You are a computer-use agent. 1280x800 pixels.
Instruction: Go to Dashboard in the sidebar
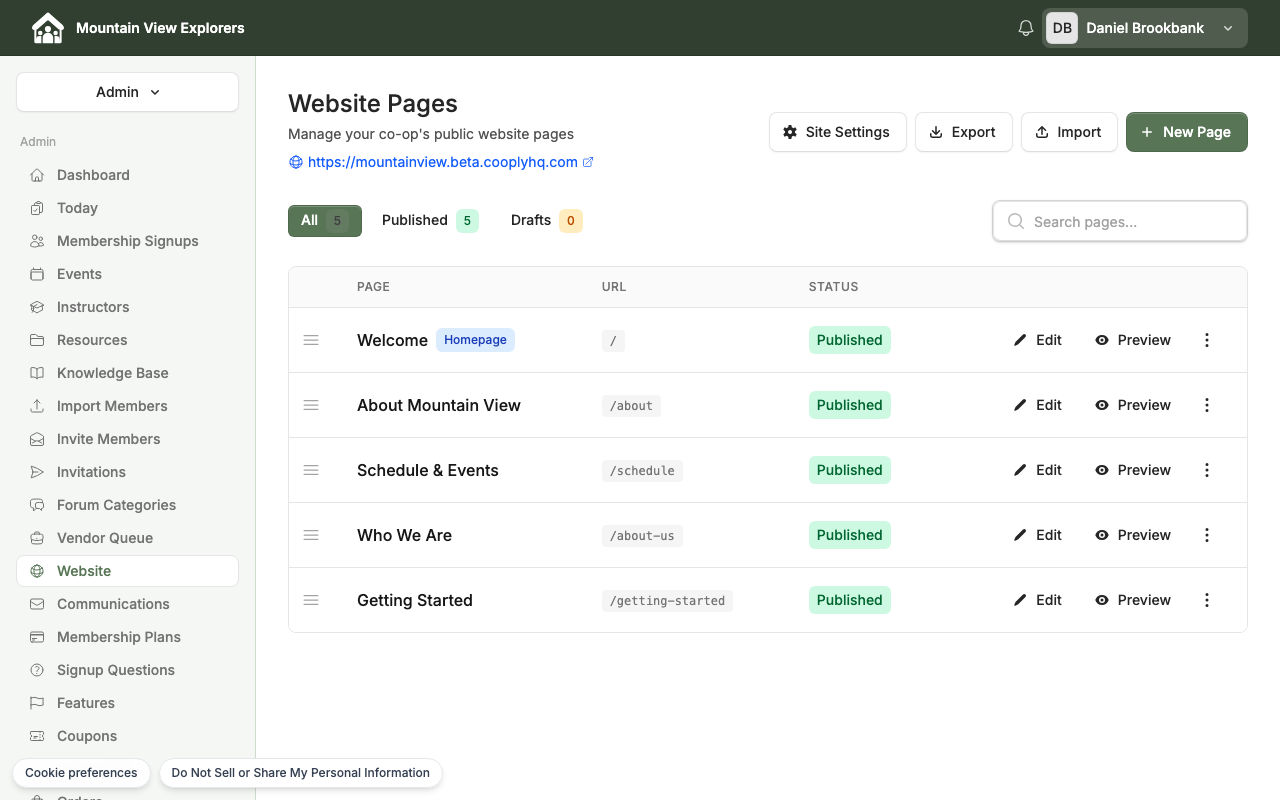tap(127, 175)
